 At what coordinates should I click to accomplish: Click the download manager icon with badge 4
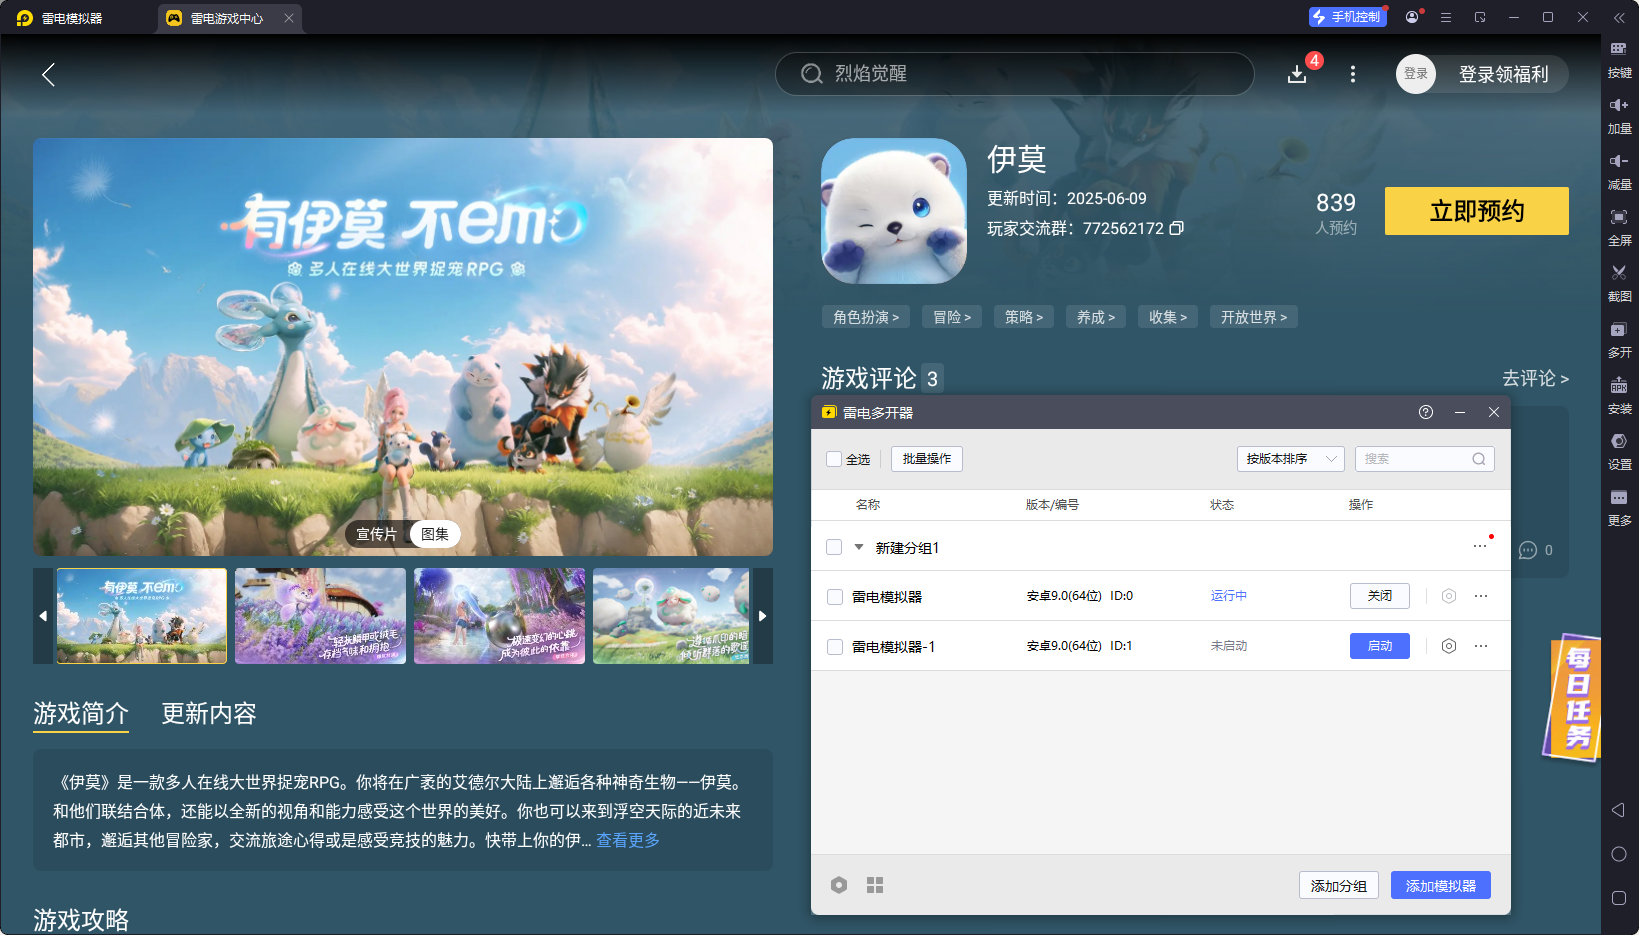pyautogui.click(x=1296, y=74)
